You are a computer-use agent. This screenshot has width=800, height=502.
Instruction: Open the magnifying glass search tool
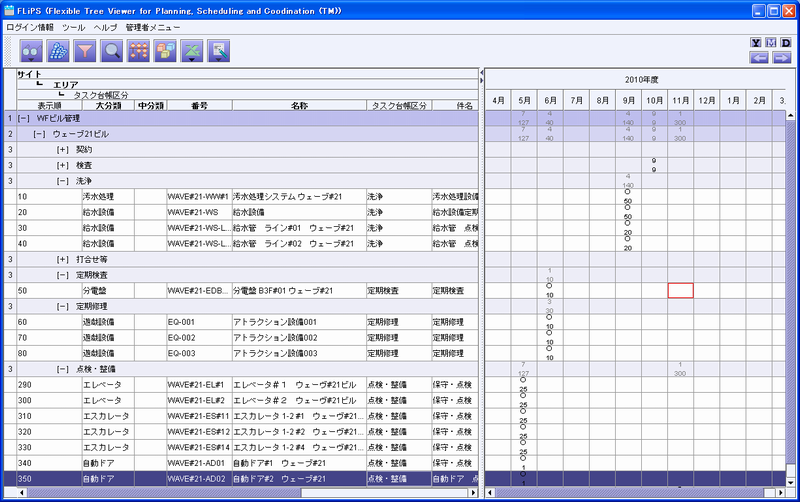pyautogui.click(x=112, y=51)
